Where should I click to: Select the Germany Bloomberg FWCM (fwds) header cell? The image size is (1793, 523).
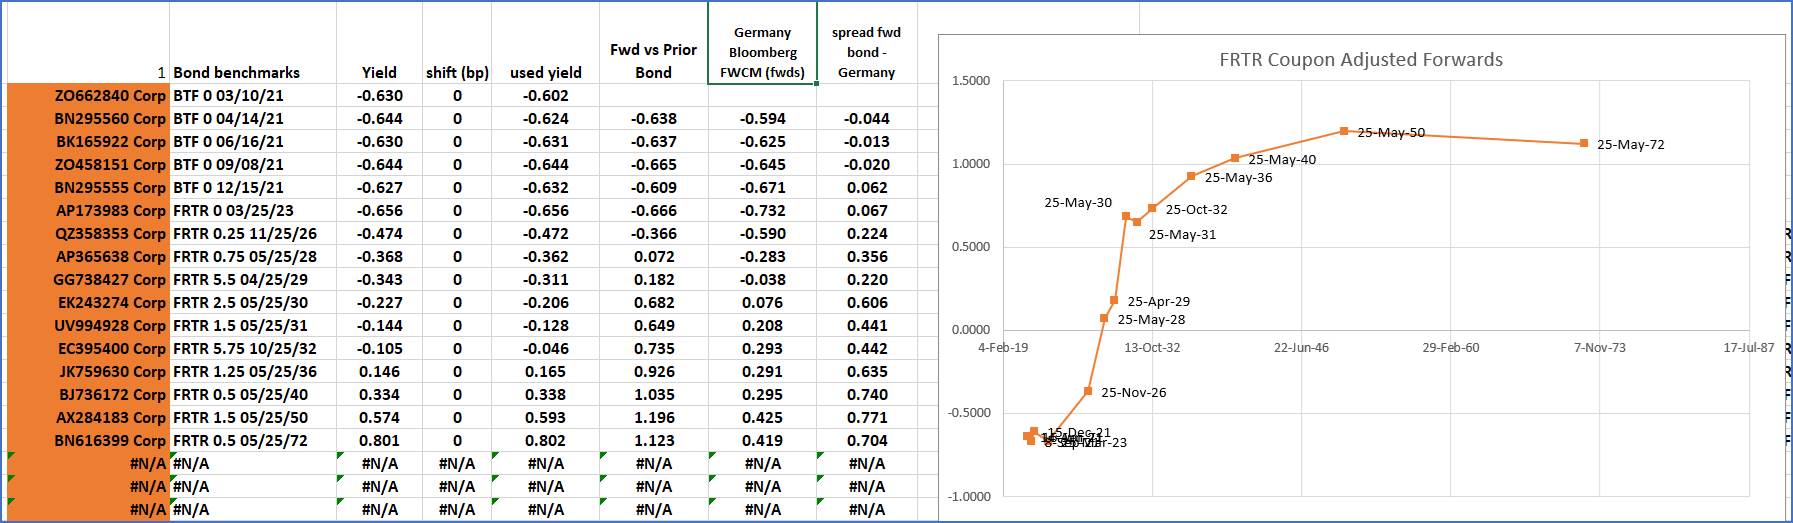point(762,52)
